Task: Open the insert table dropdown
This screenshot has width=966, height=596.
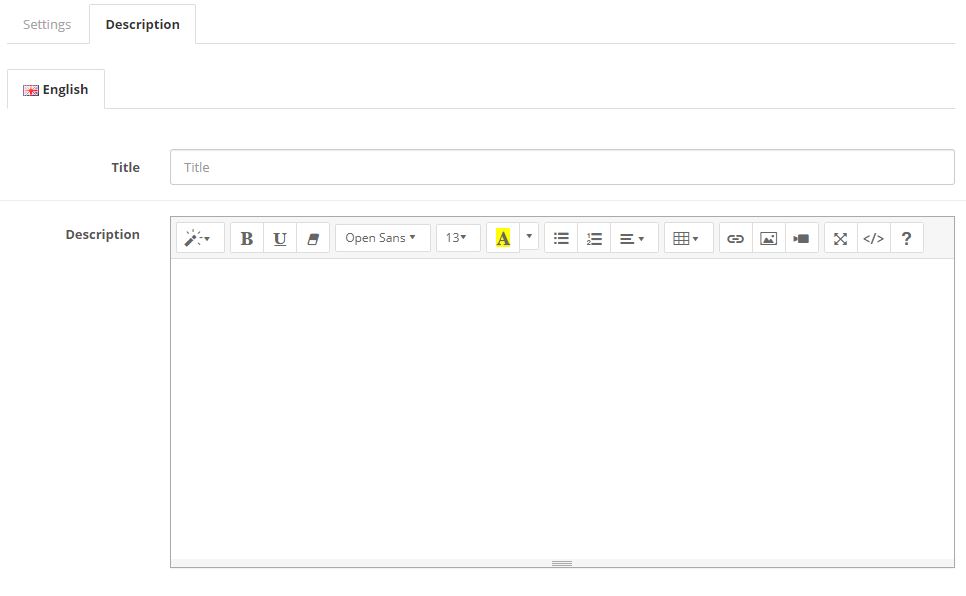Action: point(688,238)
